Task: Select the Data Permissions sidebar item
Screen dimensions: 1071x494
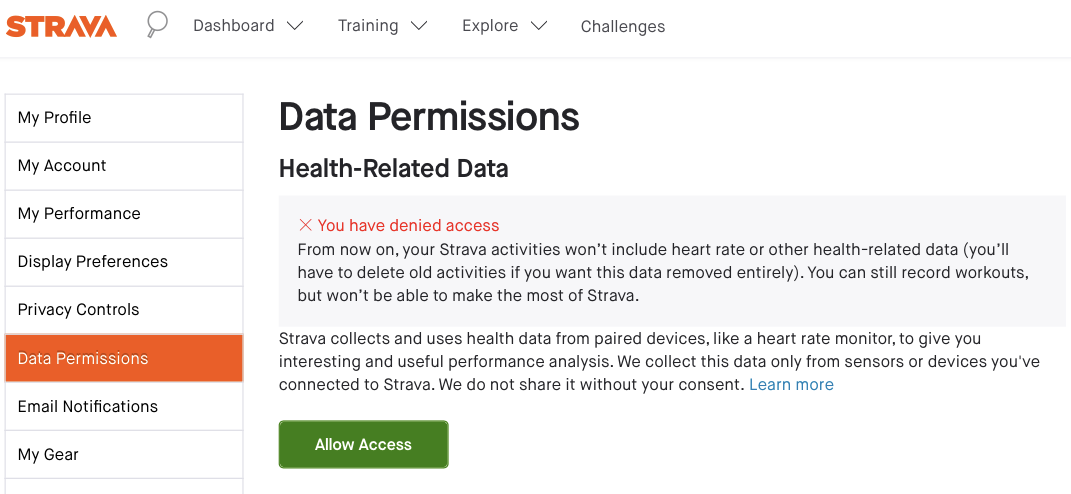Action: [x=124, y=358]
